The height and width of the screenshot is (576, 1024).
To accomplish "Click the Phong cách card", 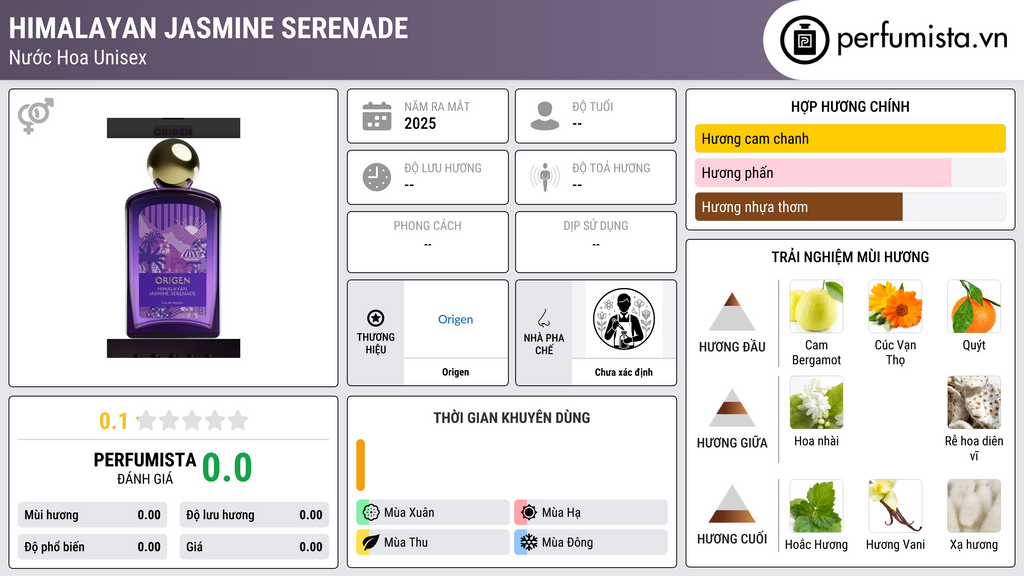I will 428,242.
